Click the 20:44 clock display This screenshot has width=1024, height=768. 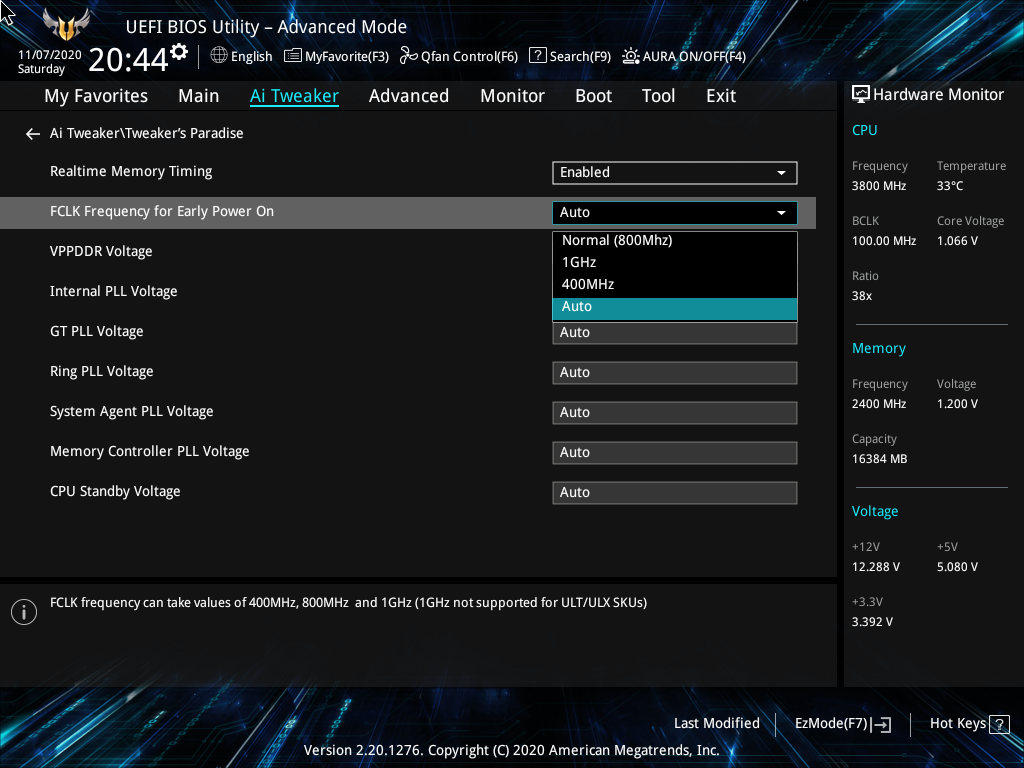(129, 60)
